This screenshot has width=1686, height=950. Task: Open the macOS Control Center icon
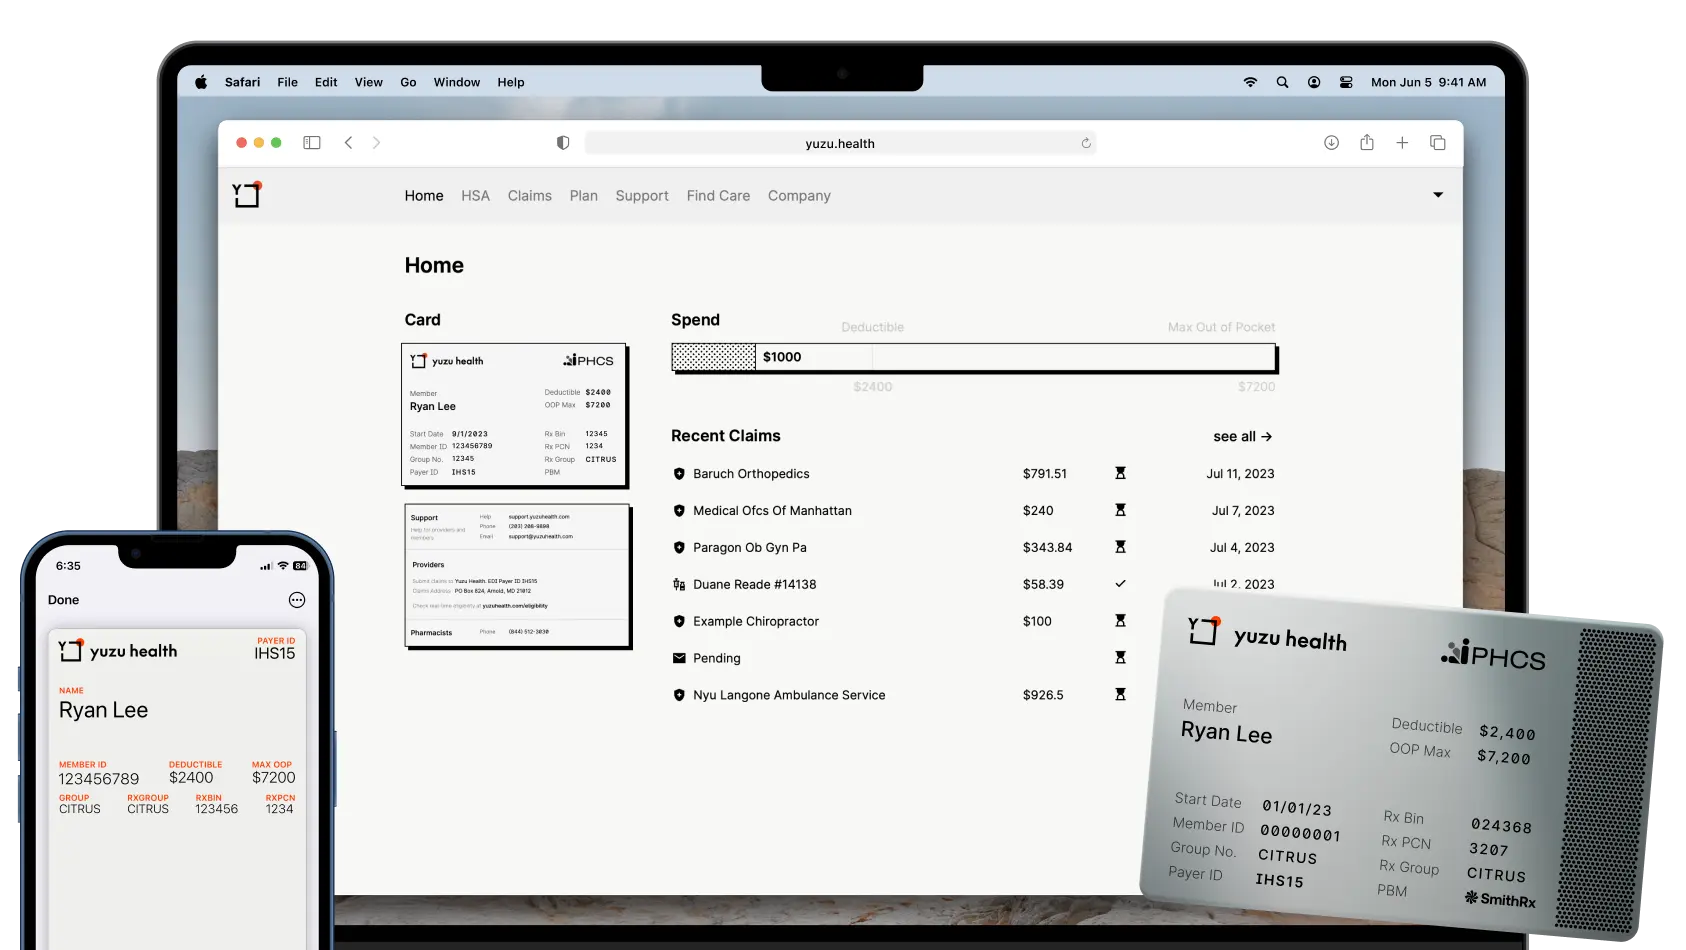tap(1346, 82)
